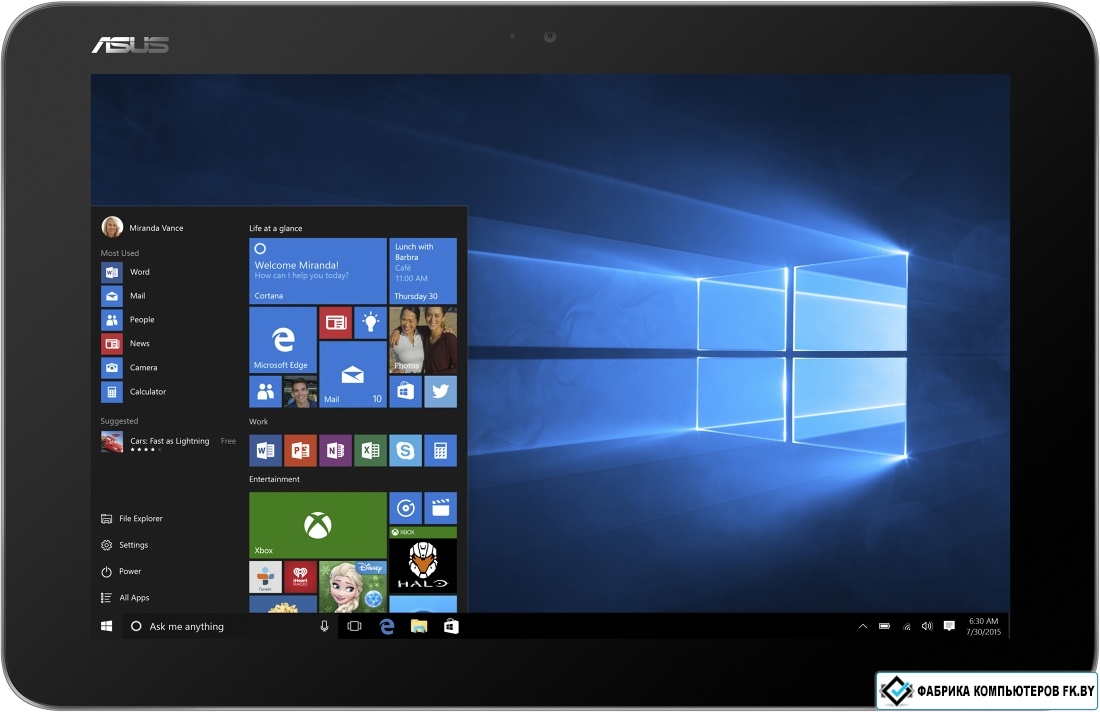
Task: Open the Movies & TV clapperboard tile
Action: [441, 508]
